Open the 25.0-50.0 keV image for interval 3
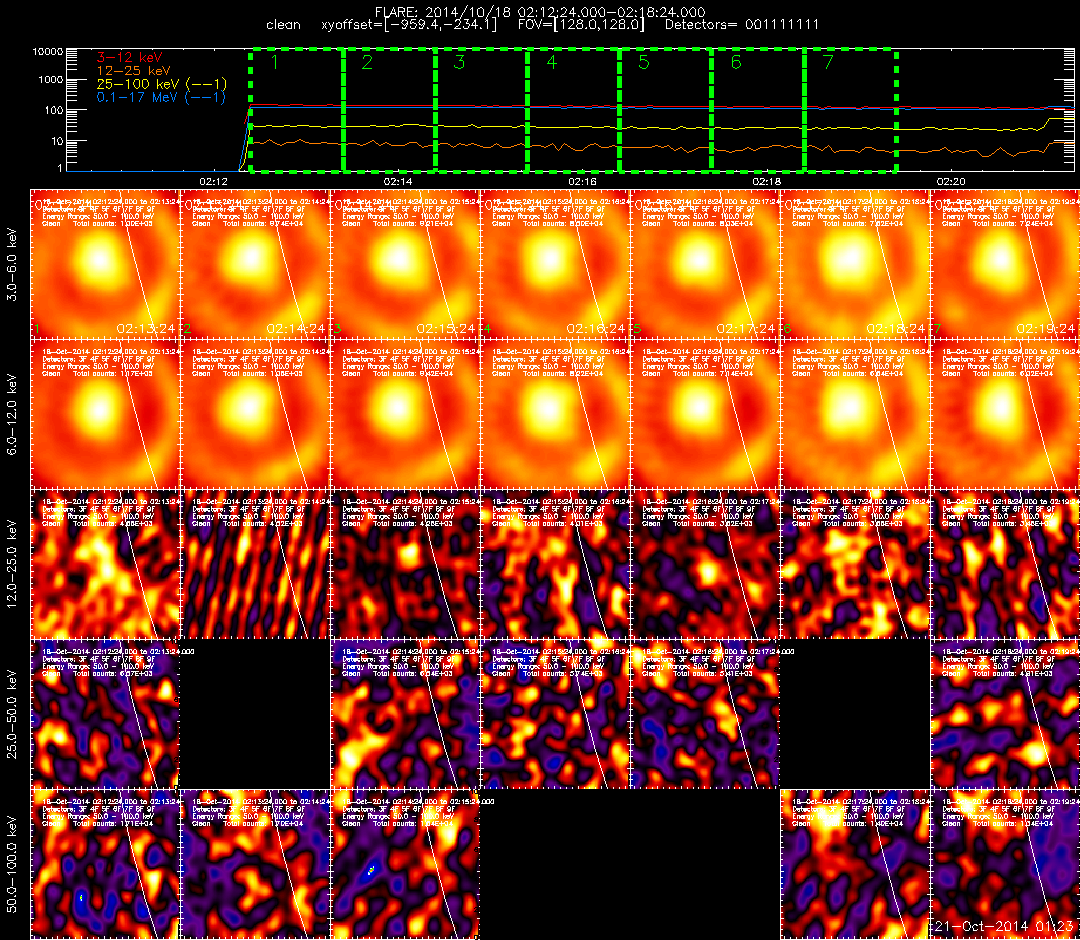The height and width of the screenshot is (940, 1080). click(406, 714)
